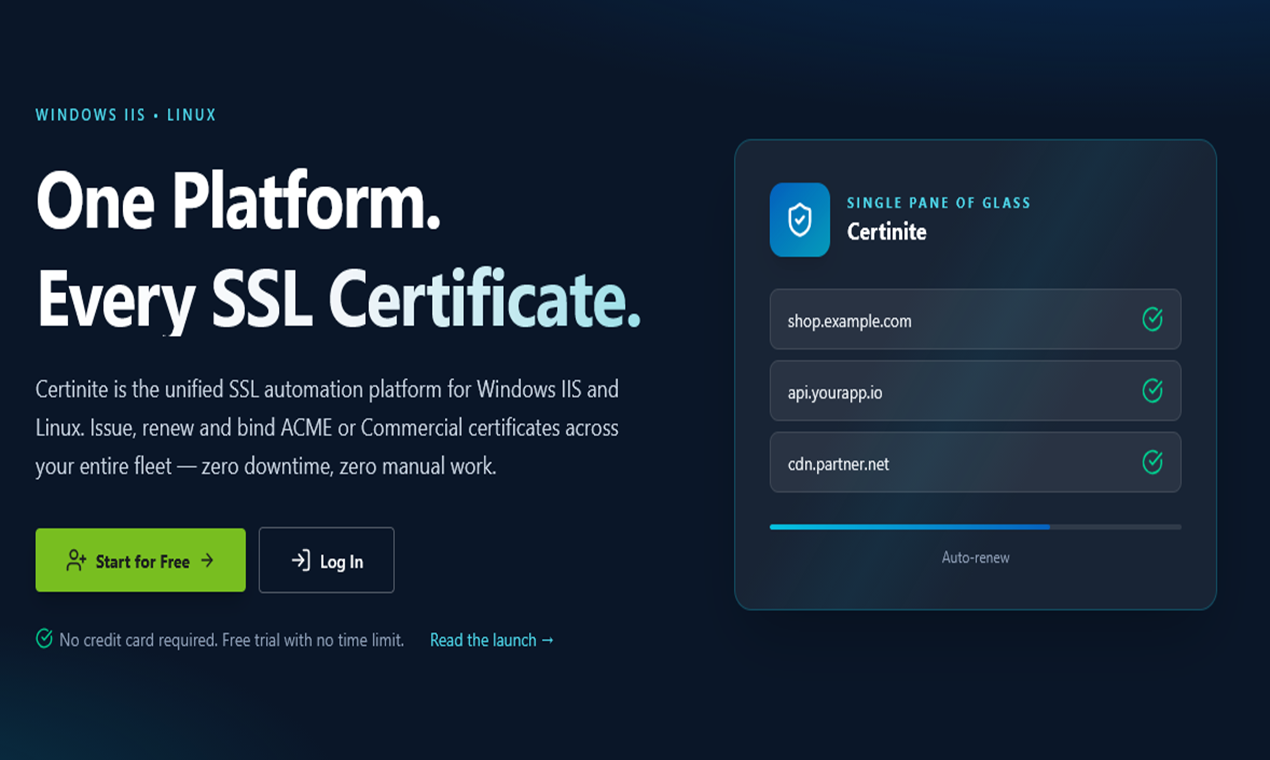Click the checkmark beside api.yourapp.io
1270x760 pixels.
[1152, 391]
